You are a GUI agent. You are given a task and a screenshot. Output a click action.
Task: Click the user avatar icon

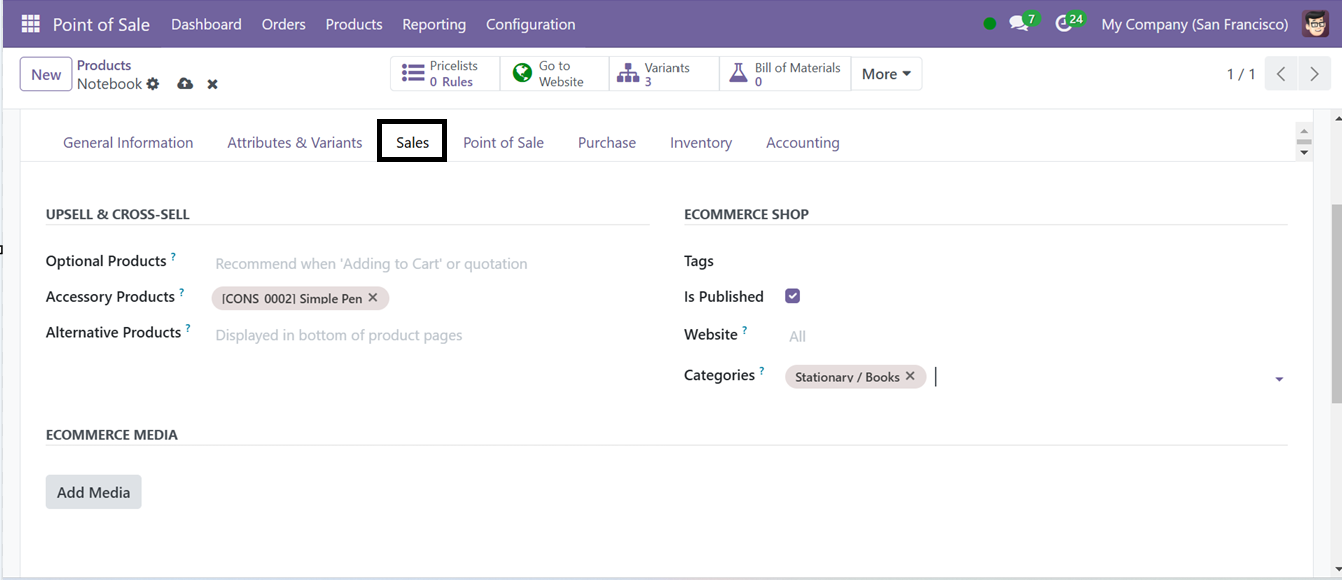click(1316, 24)
